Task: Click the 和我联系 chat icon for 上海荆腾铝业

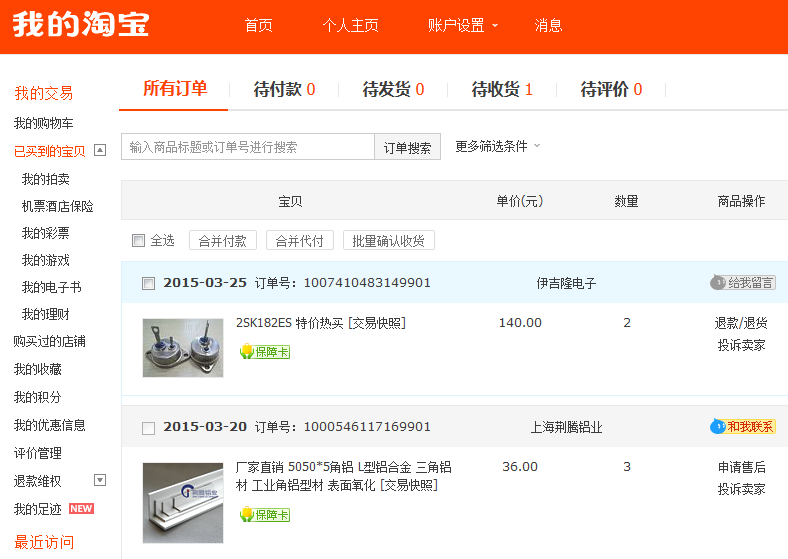Action: pyautogui.click(x=742, y=427)
